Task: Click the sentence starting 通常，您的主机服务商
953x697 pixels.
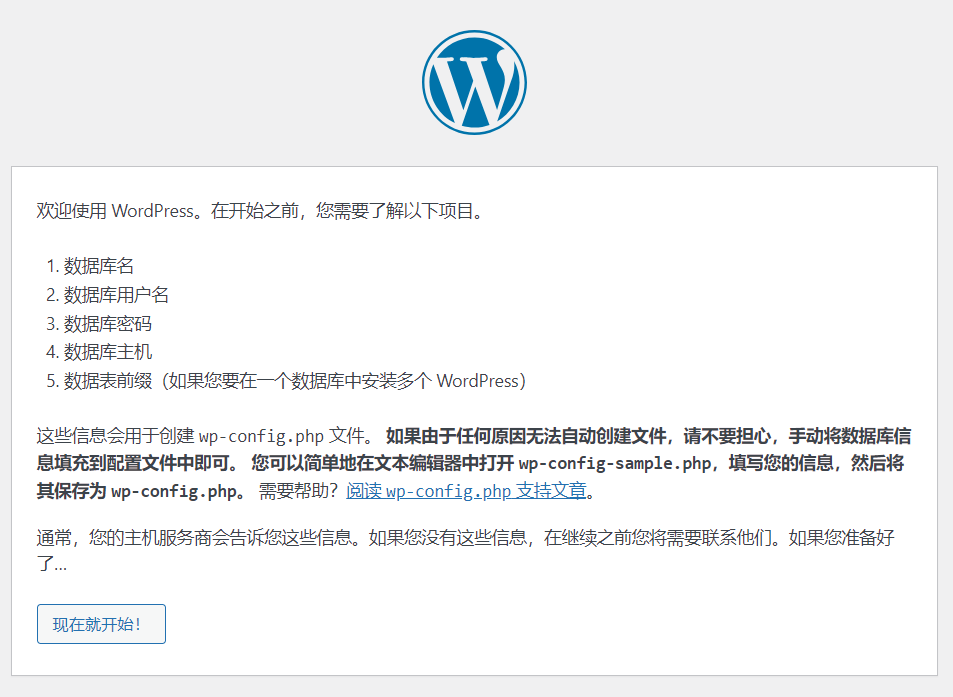Action: coord(464,550)
